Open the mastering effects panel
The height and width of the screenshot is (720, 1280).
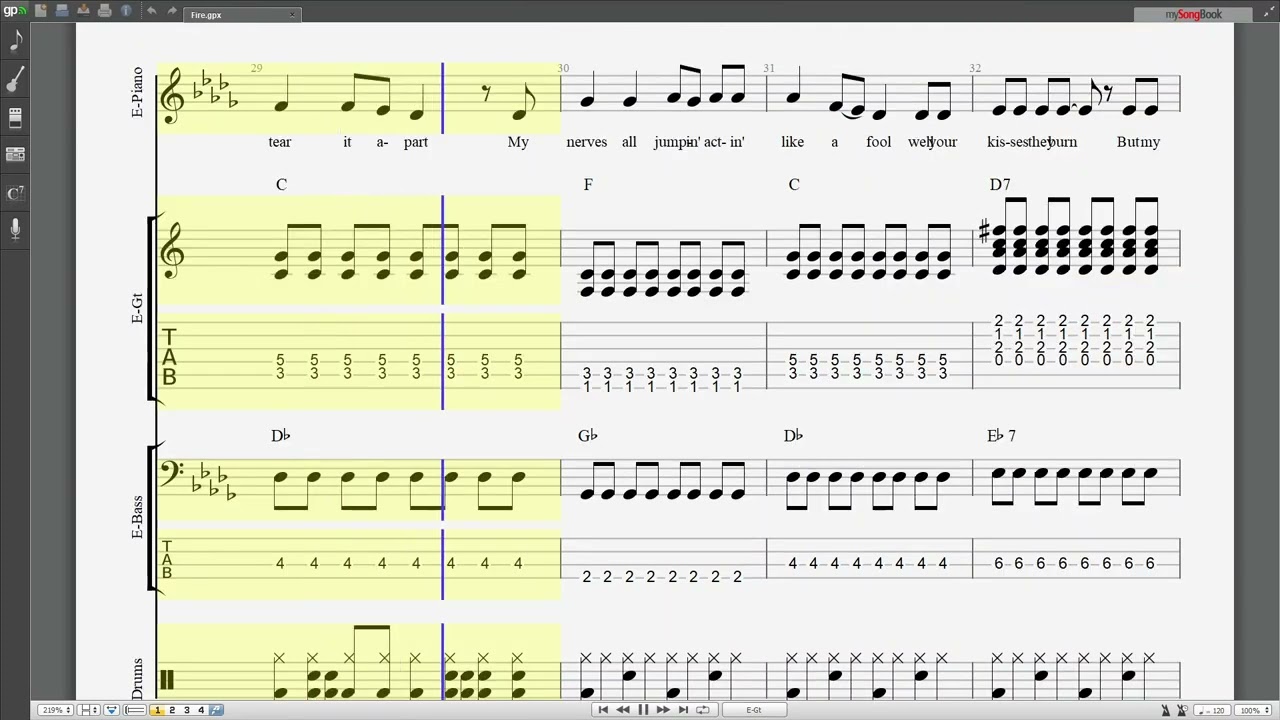(15, 118)
